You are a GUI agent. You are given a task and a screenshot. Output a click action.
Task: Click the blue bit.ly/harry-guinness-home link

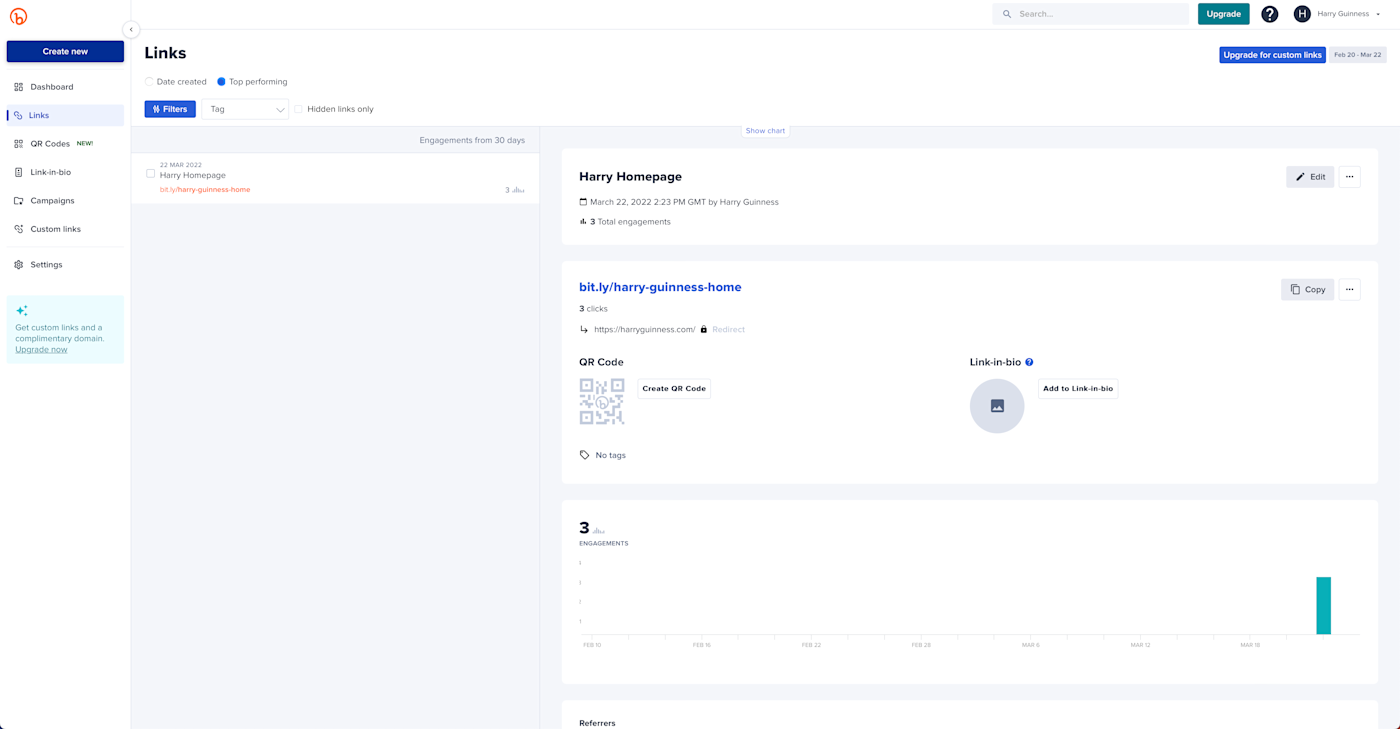(660, 287)
